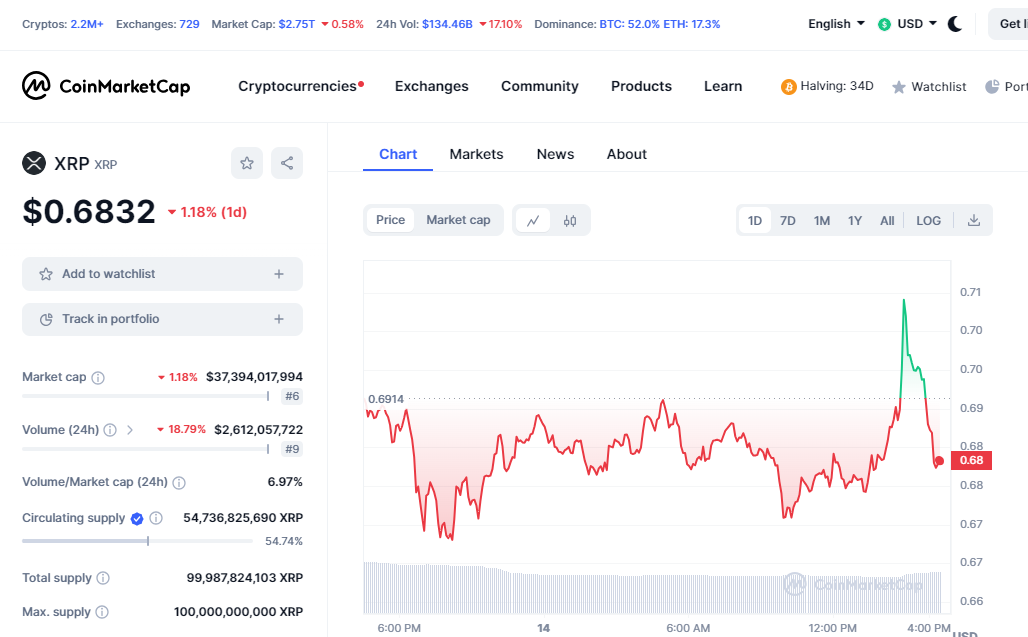Show Market cap info tooltip icon

[x=98, y=377]
